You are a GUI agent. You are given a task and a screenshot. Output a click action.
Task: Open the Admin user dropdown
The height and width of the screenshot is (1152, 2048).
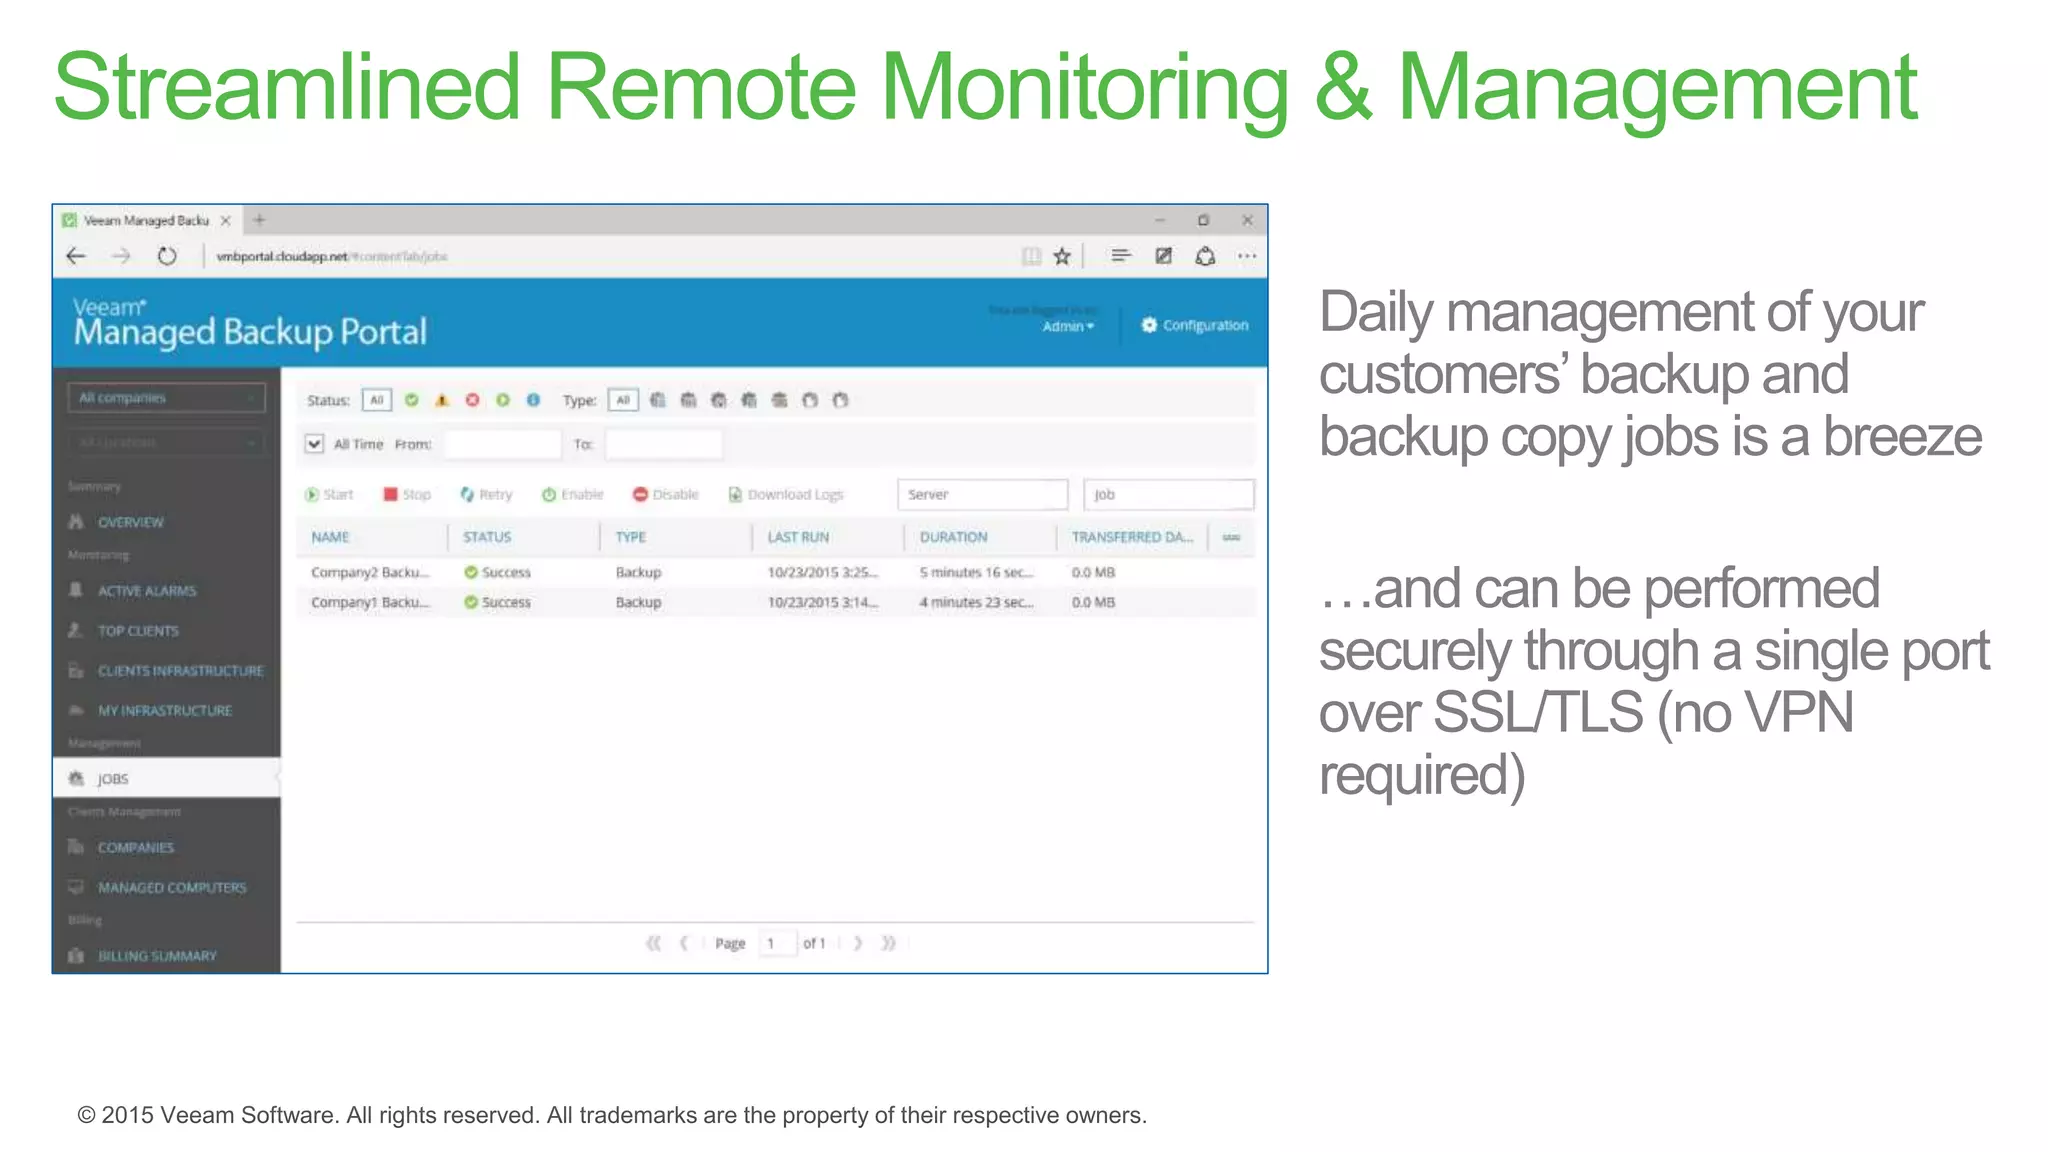[1068, 326]
